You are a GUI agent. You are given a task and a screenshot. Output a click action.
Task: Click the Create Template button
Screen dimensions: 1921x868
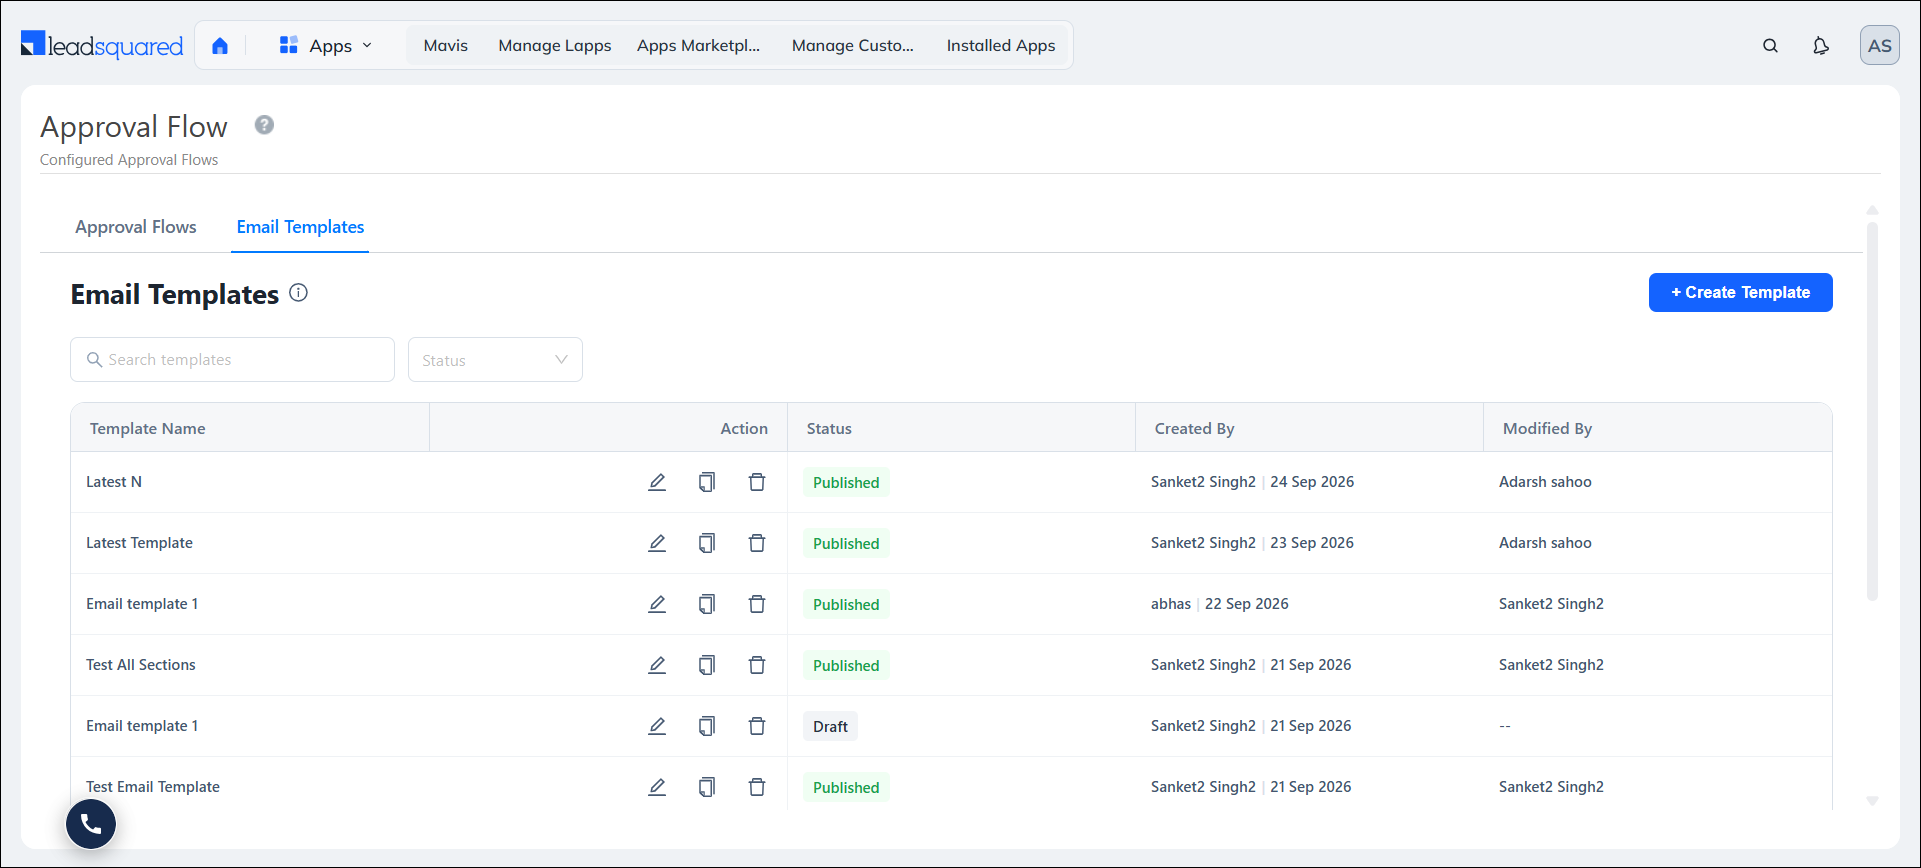(1741, 292)
